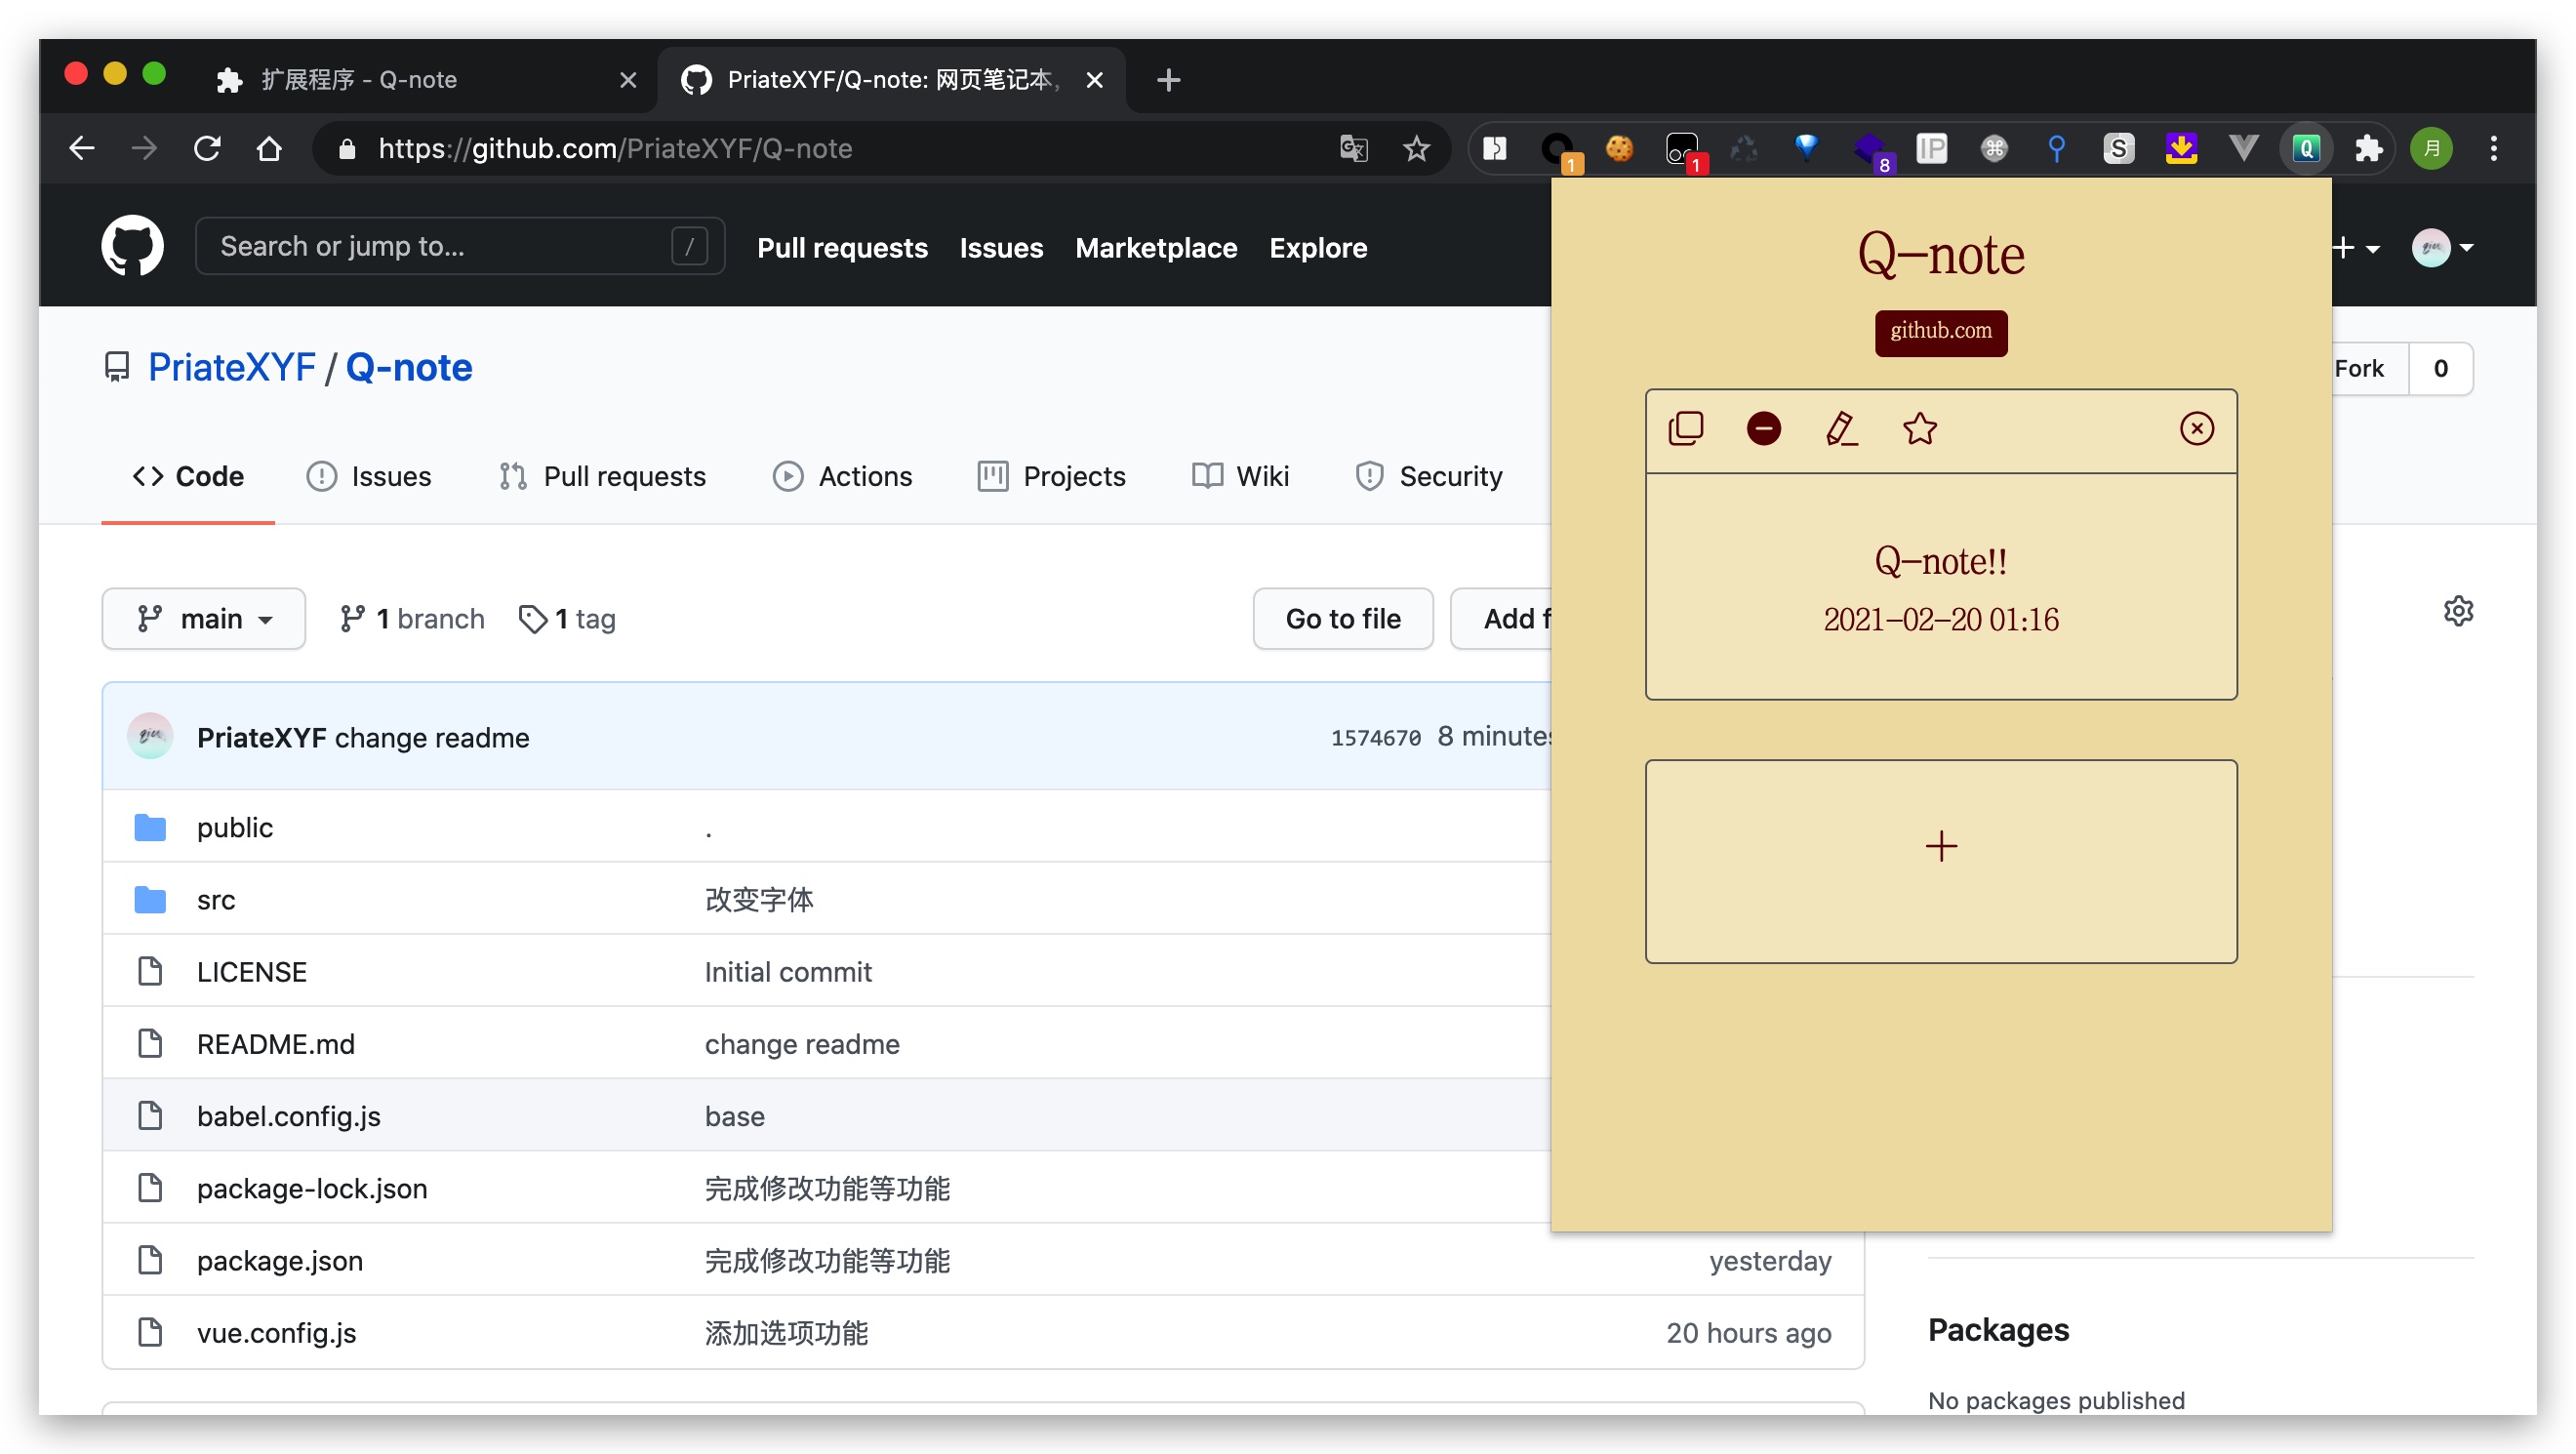Open the Issues tab
Viewport: 2576px width, 1454px height.
click(x=368, y=476)
